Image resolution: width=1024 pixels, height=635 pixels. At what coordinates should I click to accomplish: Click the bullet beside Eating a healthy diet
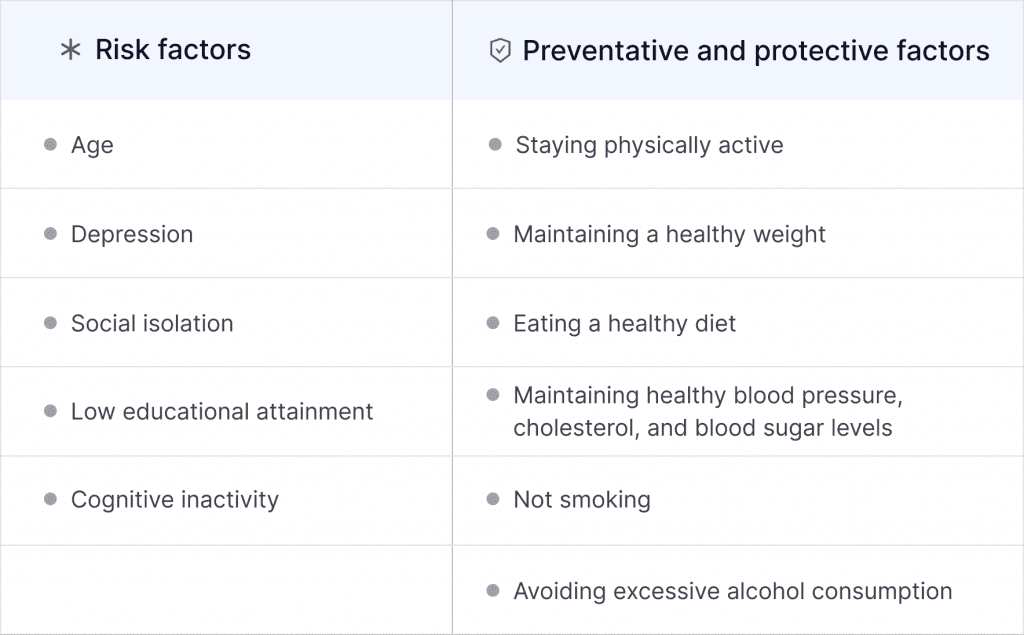click(493, 323)
